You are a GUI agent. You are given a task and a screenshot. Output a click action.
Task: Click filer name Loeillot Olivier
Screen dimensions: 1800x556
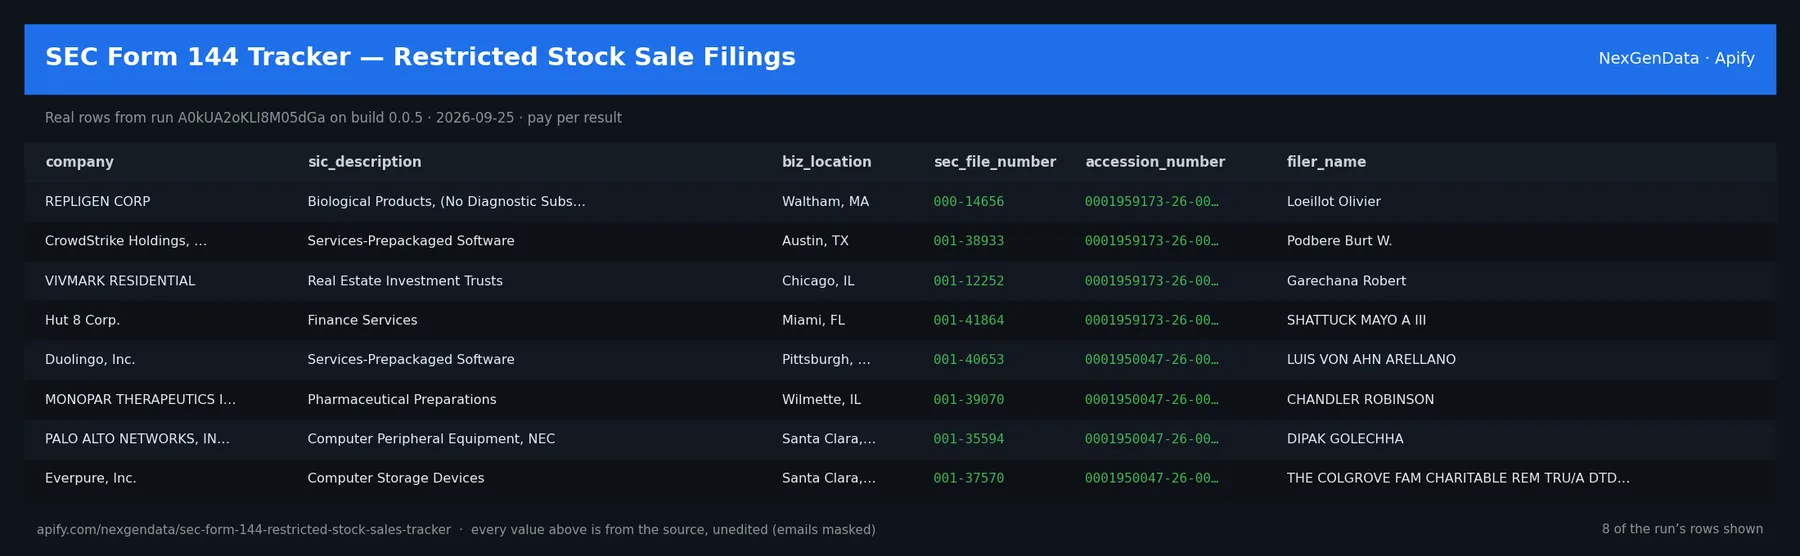coord(1333,202)
